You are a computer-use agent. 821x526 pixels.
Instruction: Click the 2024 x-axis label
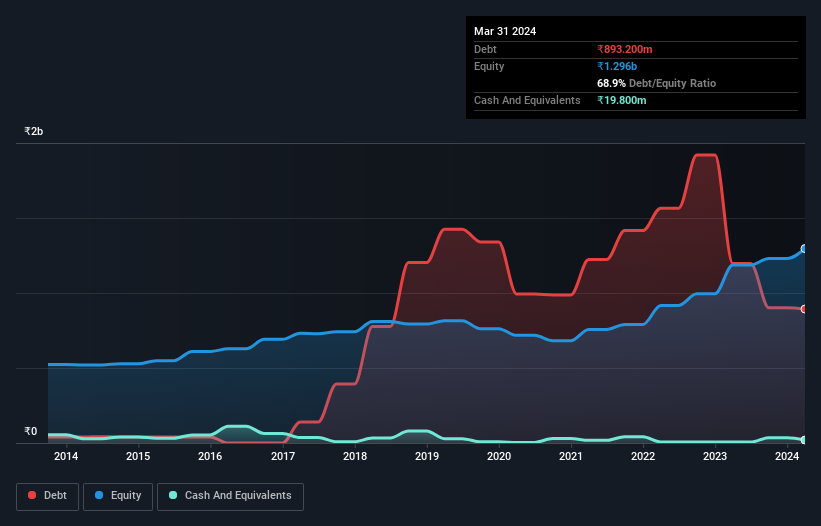click(787, 456)
